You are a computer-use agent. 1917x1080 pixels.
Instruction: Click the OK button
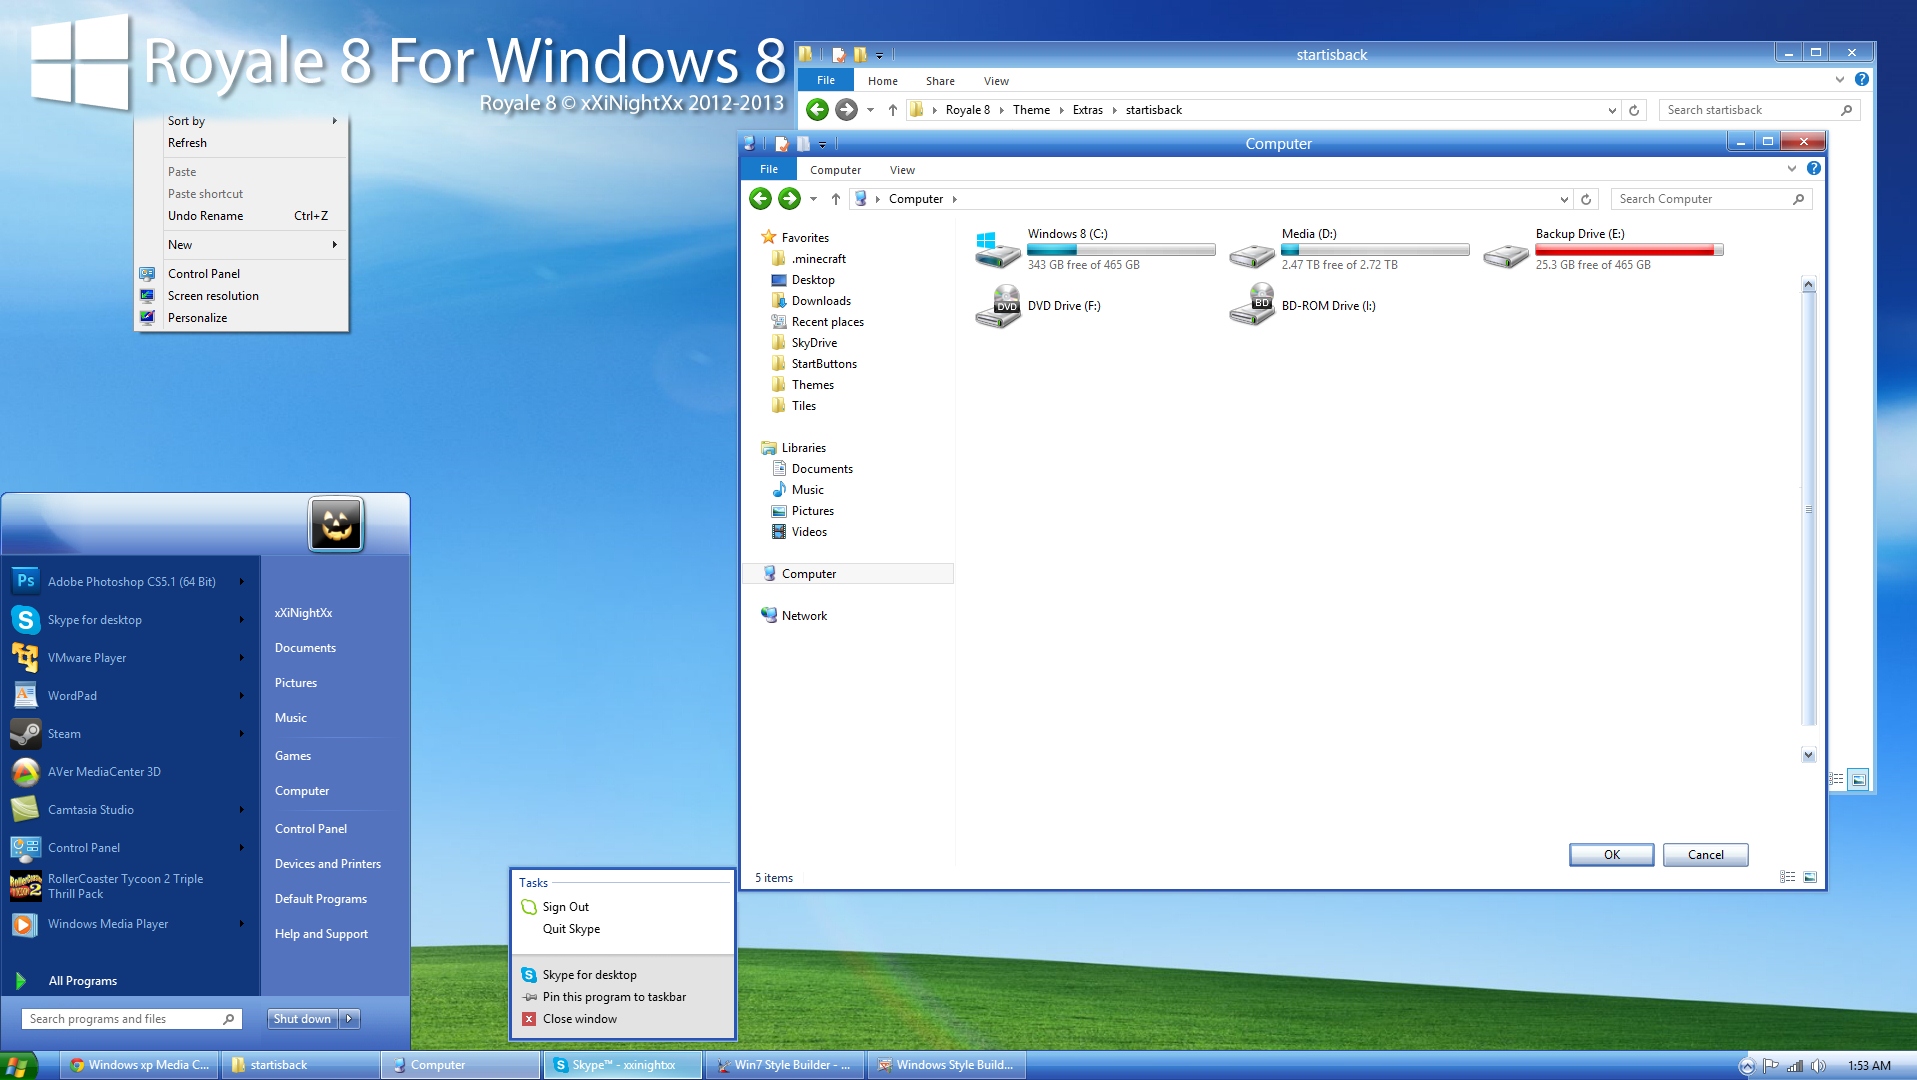(1612, 855)
